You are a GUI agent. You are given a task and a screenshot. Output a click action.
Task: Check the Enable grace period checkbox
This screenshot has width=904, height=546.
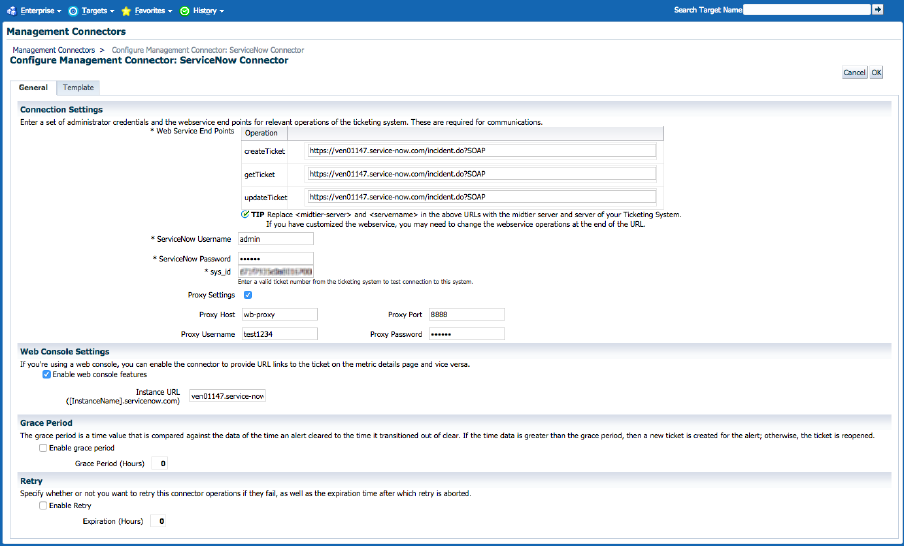pyautogui.click(x=43, y=448)
